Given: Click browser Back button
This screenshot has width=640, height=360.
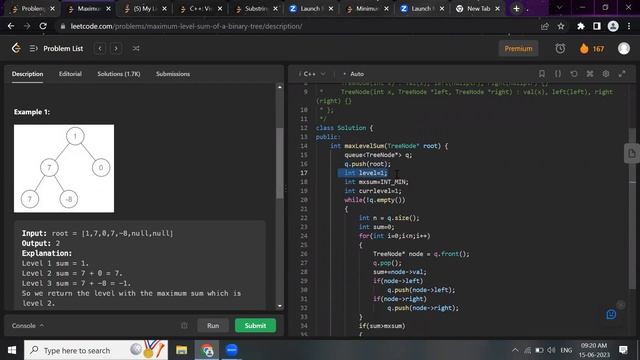Looking at the screenshot, I should (11, 26).
